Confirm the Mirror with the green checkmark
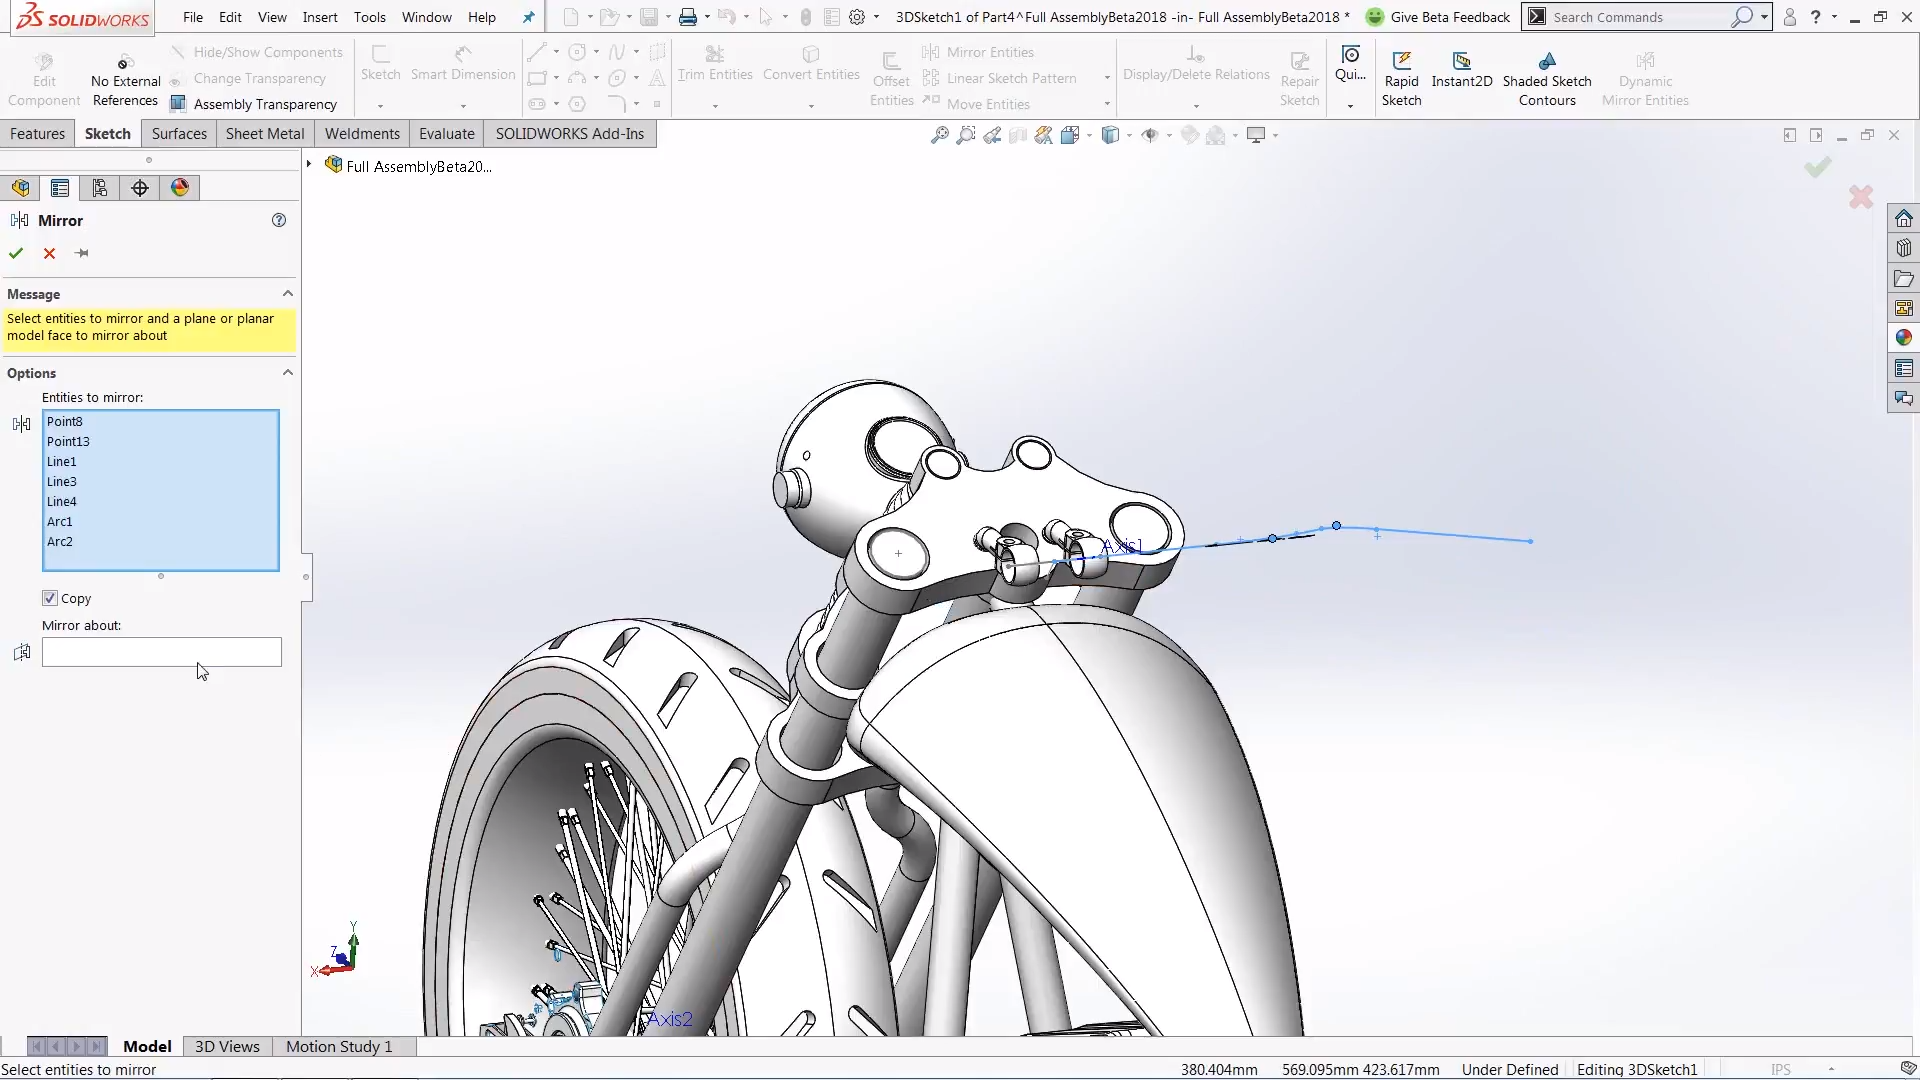 point(15,253)
